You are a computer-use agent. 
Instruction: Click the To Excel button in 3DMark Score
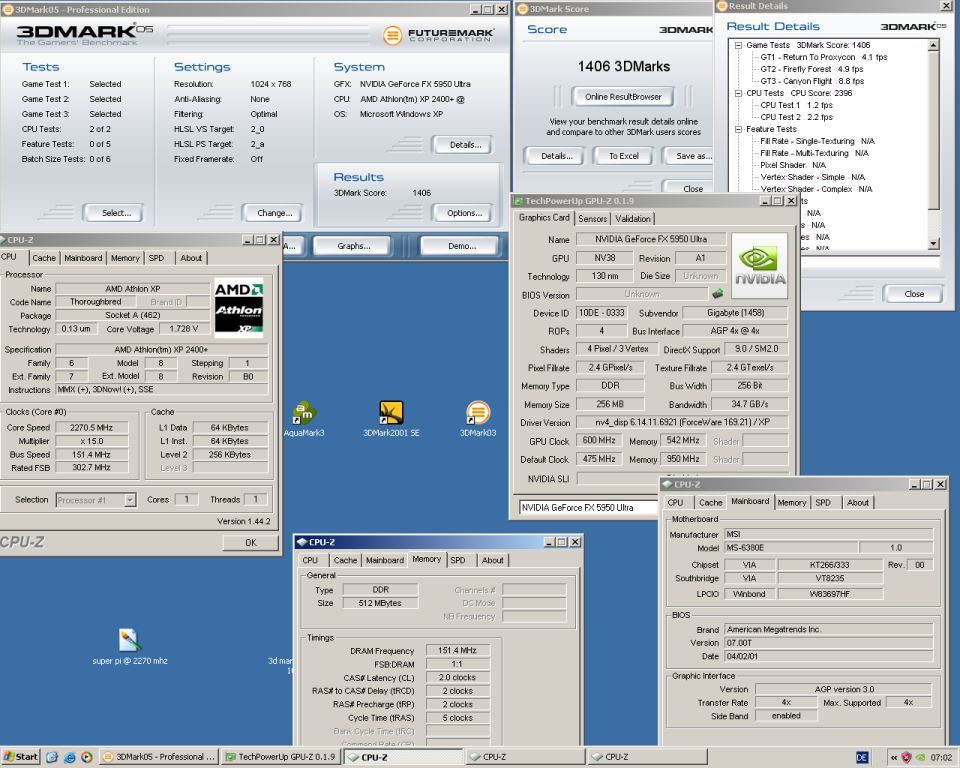click(623, 156)
